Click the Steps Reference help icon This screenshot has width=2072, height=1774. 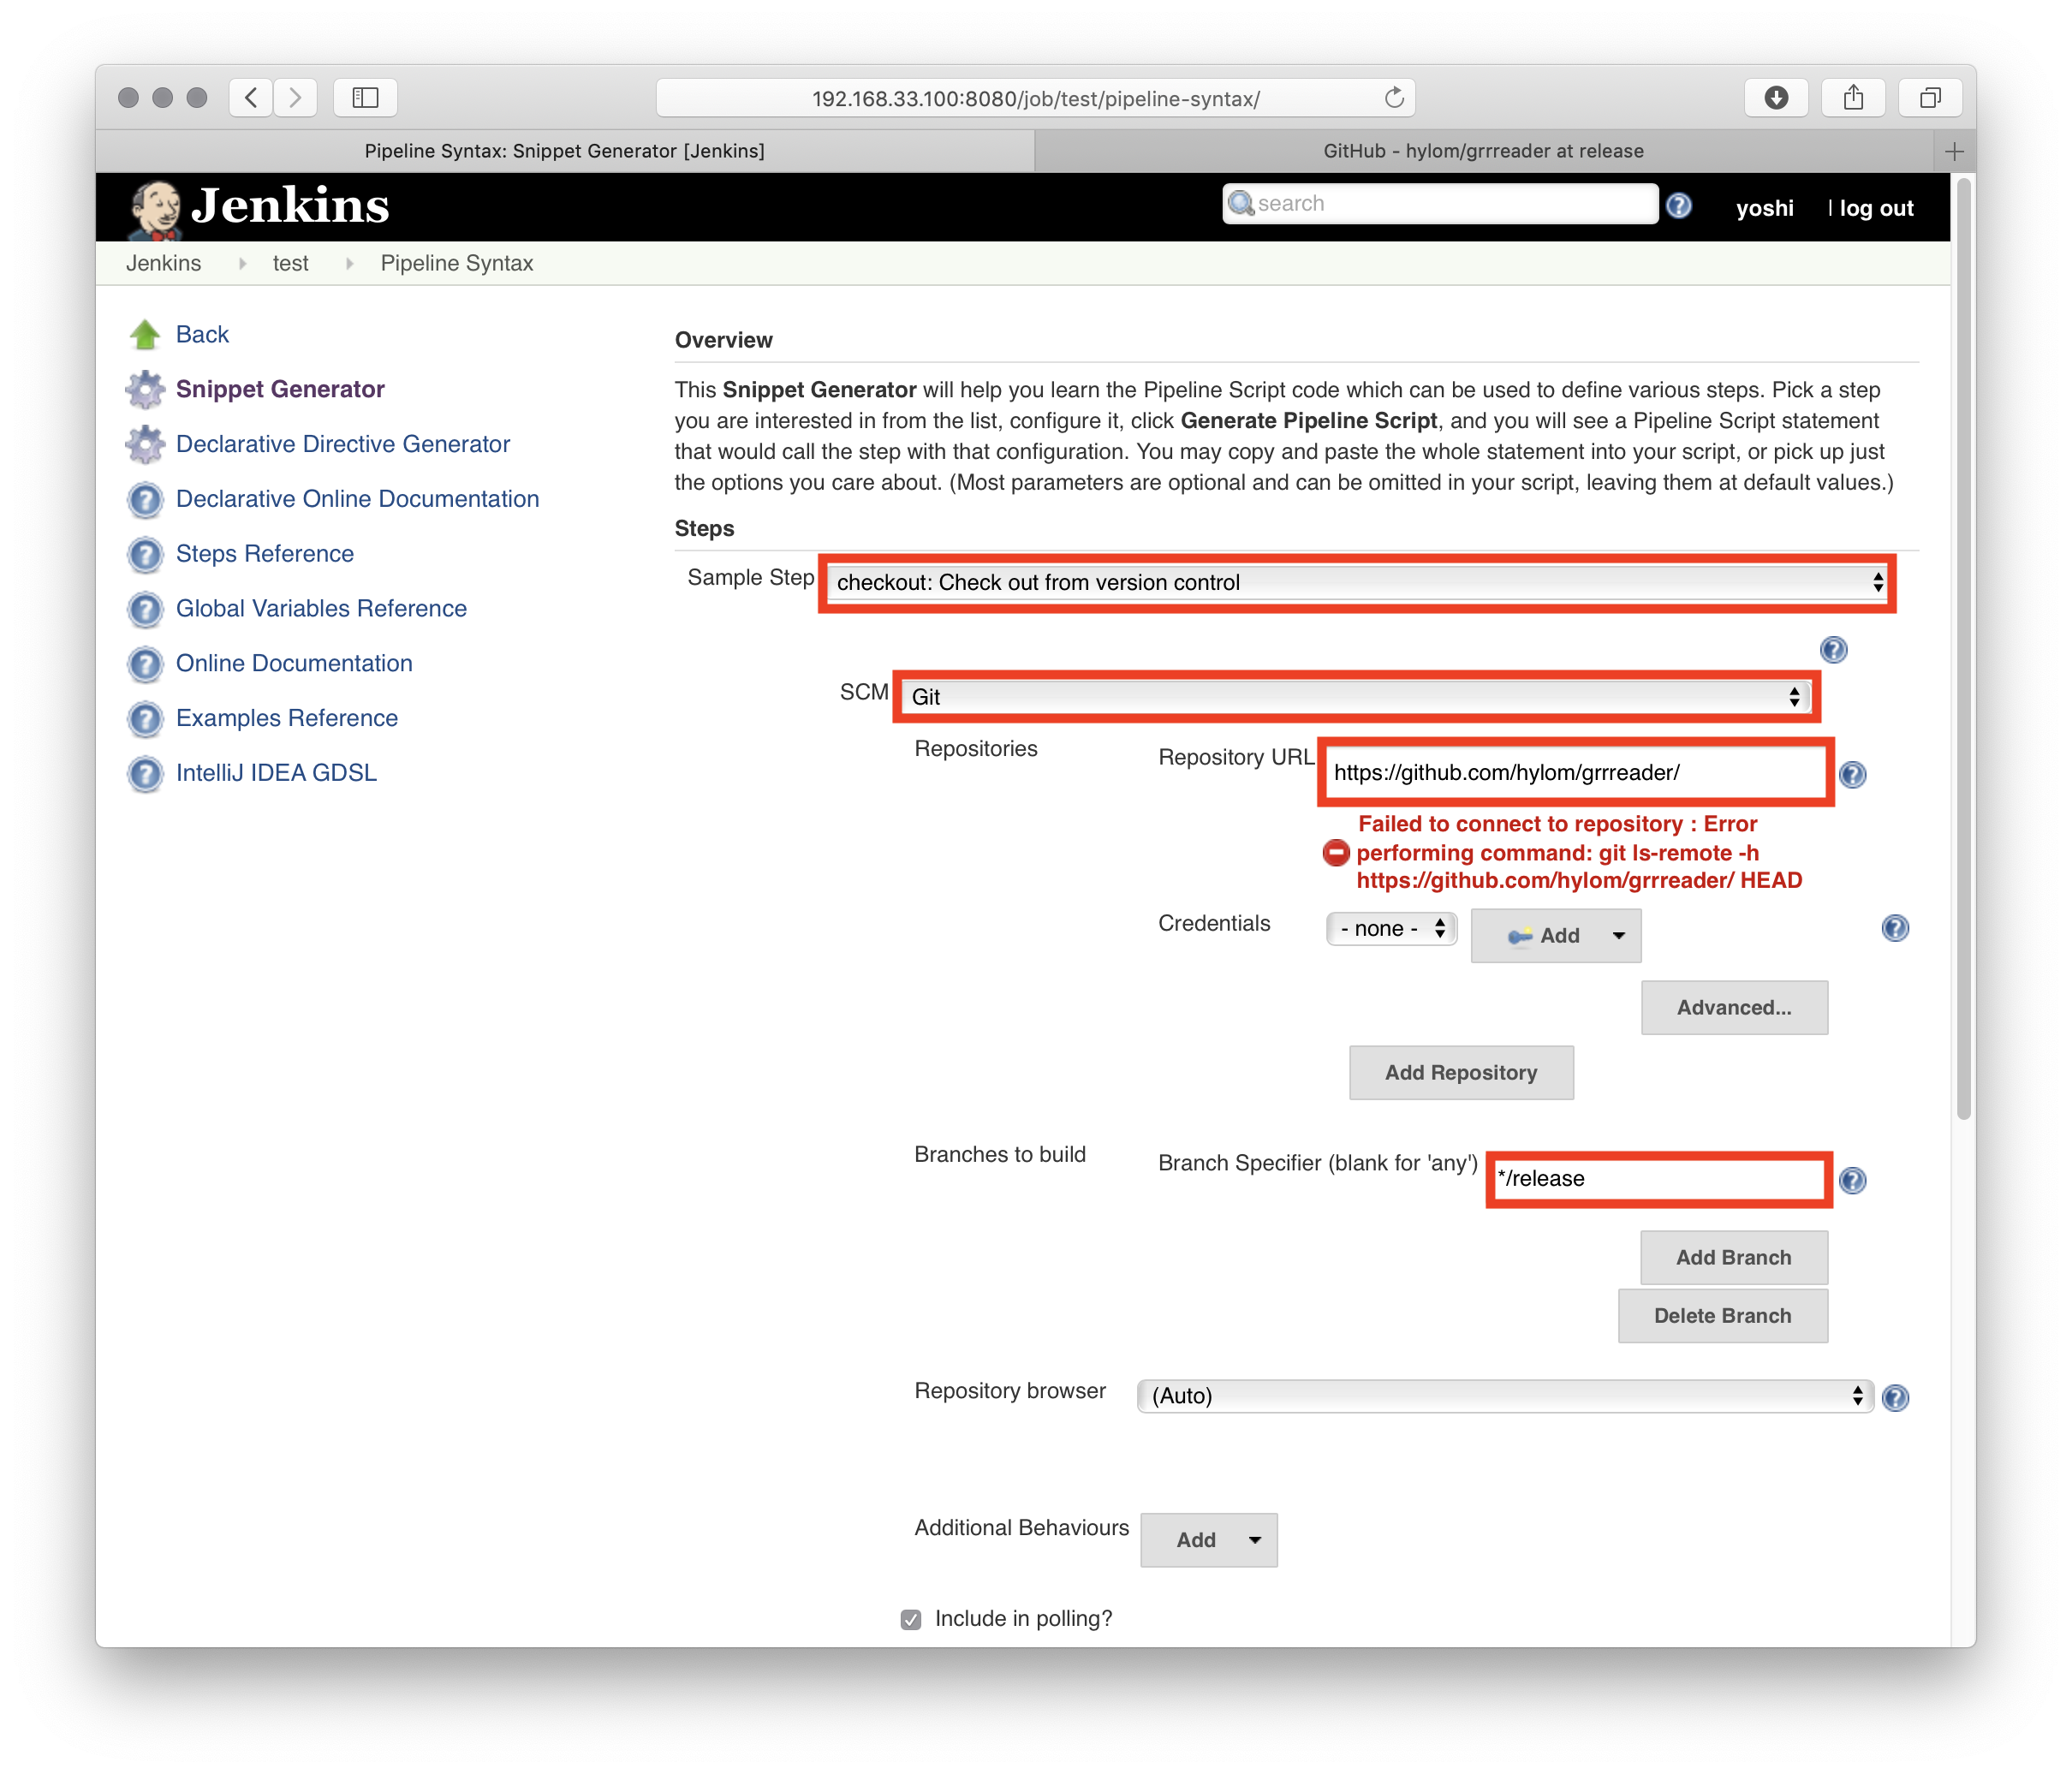[x=145, y=555]
